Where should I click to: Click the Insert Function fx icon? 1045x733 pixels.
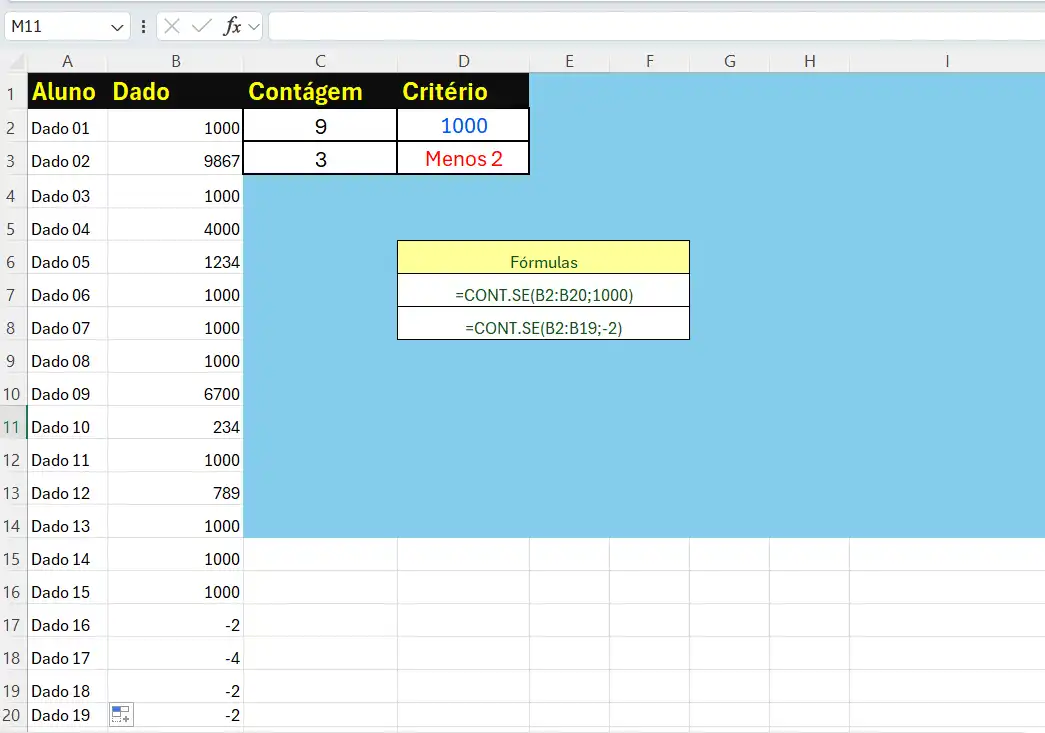click(231, 27)
